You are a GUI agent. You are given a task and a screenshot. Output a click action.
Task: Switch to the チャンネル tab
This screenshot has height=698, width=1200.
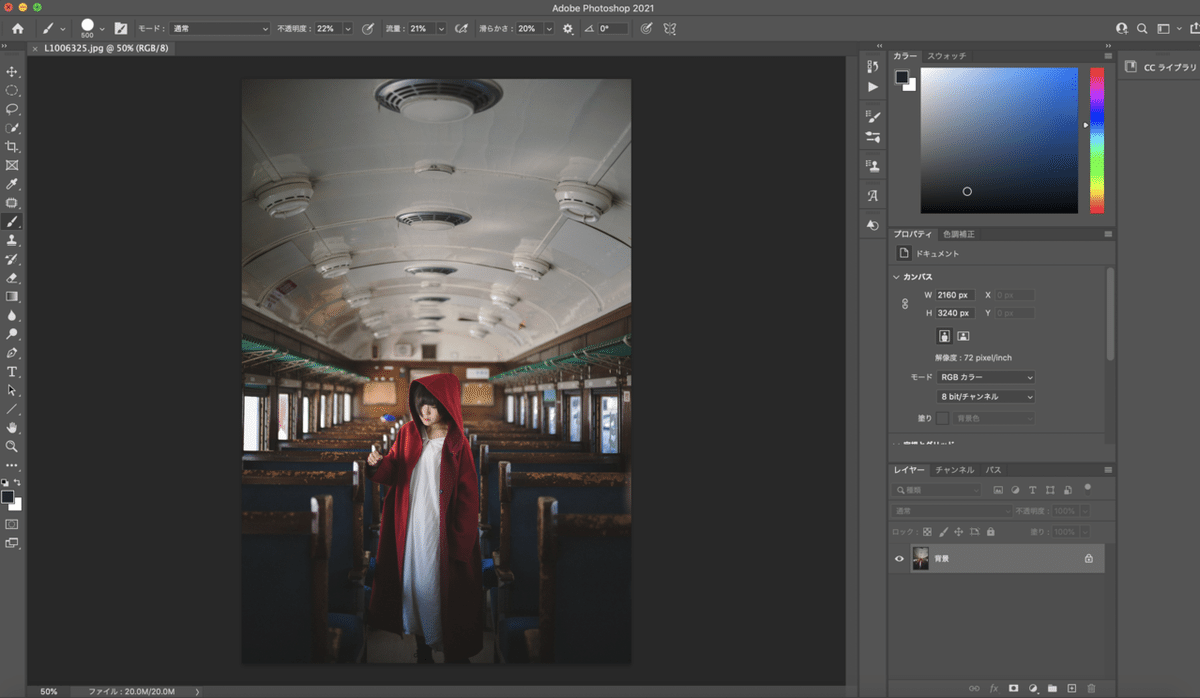pyautogui.click(x=954, y=470)
